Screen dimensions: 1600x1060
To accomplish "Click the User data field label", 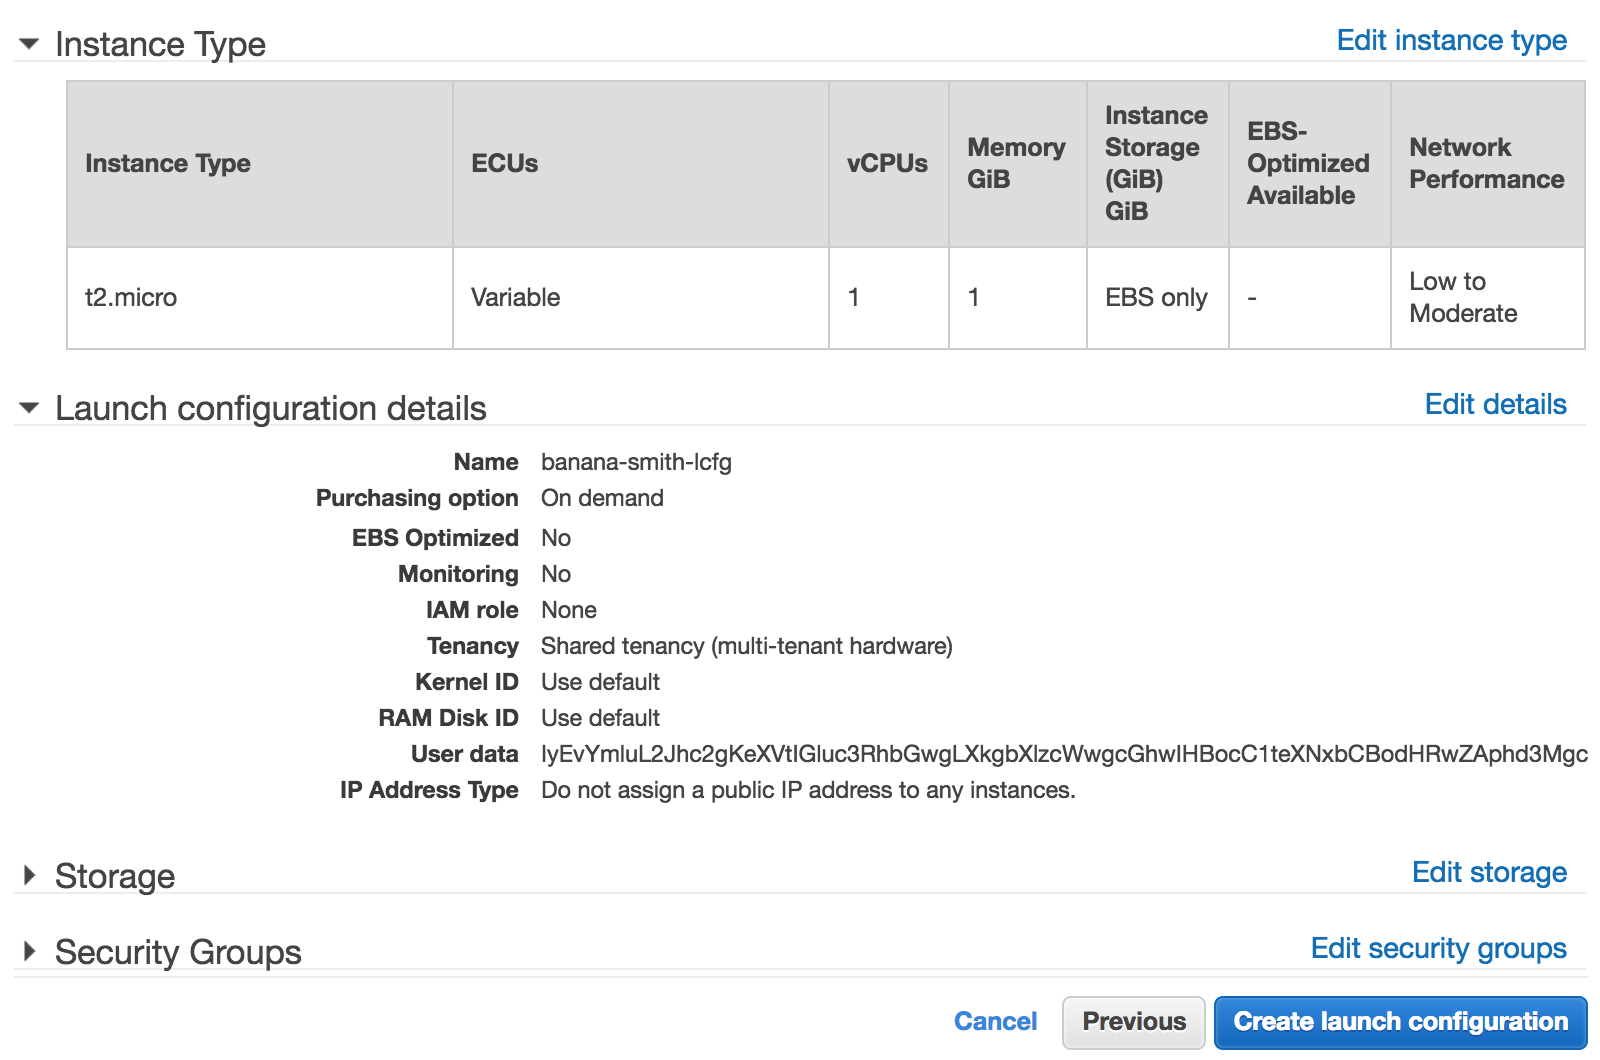I will (465, 754).
